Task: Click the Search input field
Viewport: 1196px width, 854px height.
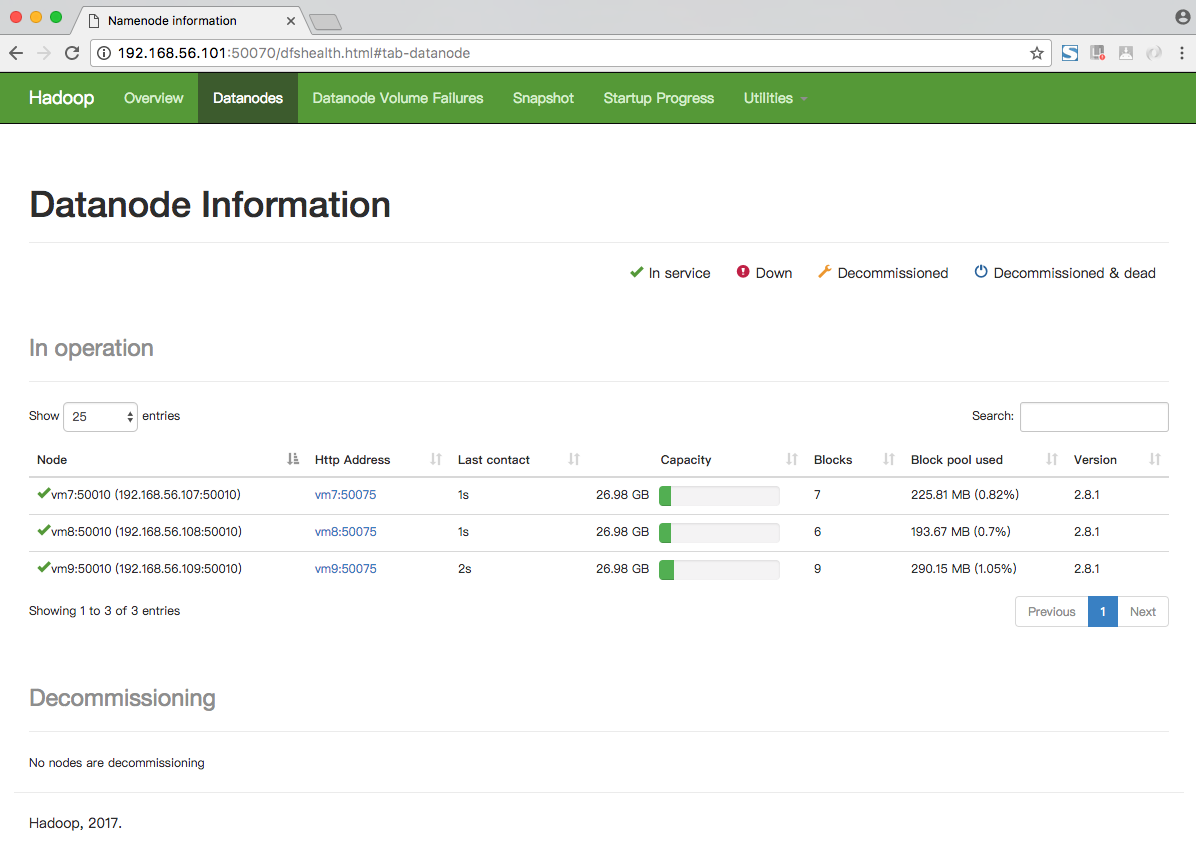Action: [x=1093, y=417]
